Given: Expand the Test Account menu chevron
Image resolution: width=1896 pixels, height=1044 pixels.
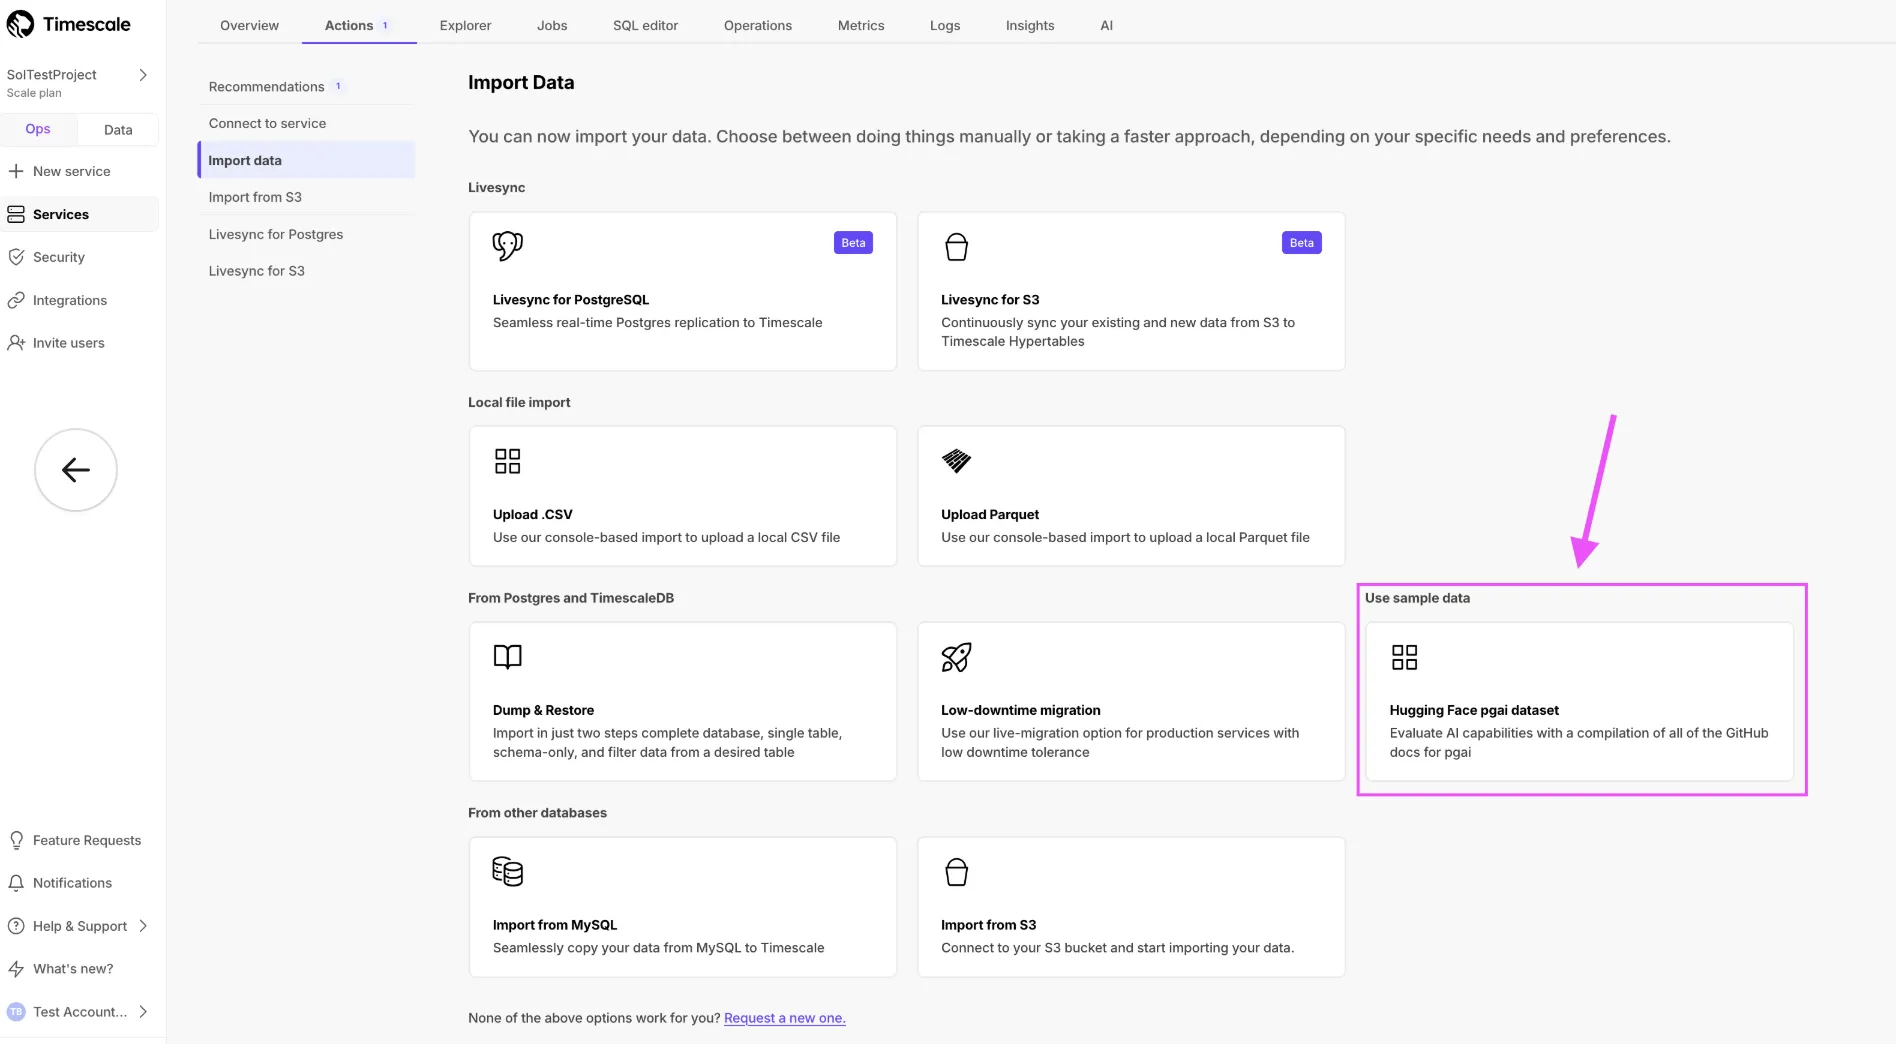Looking at the screenshot, I should (x=143, y=1012).
